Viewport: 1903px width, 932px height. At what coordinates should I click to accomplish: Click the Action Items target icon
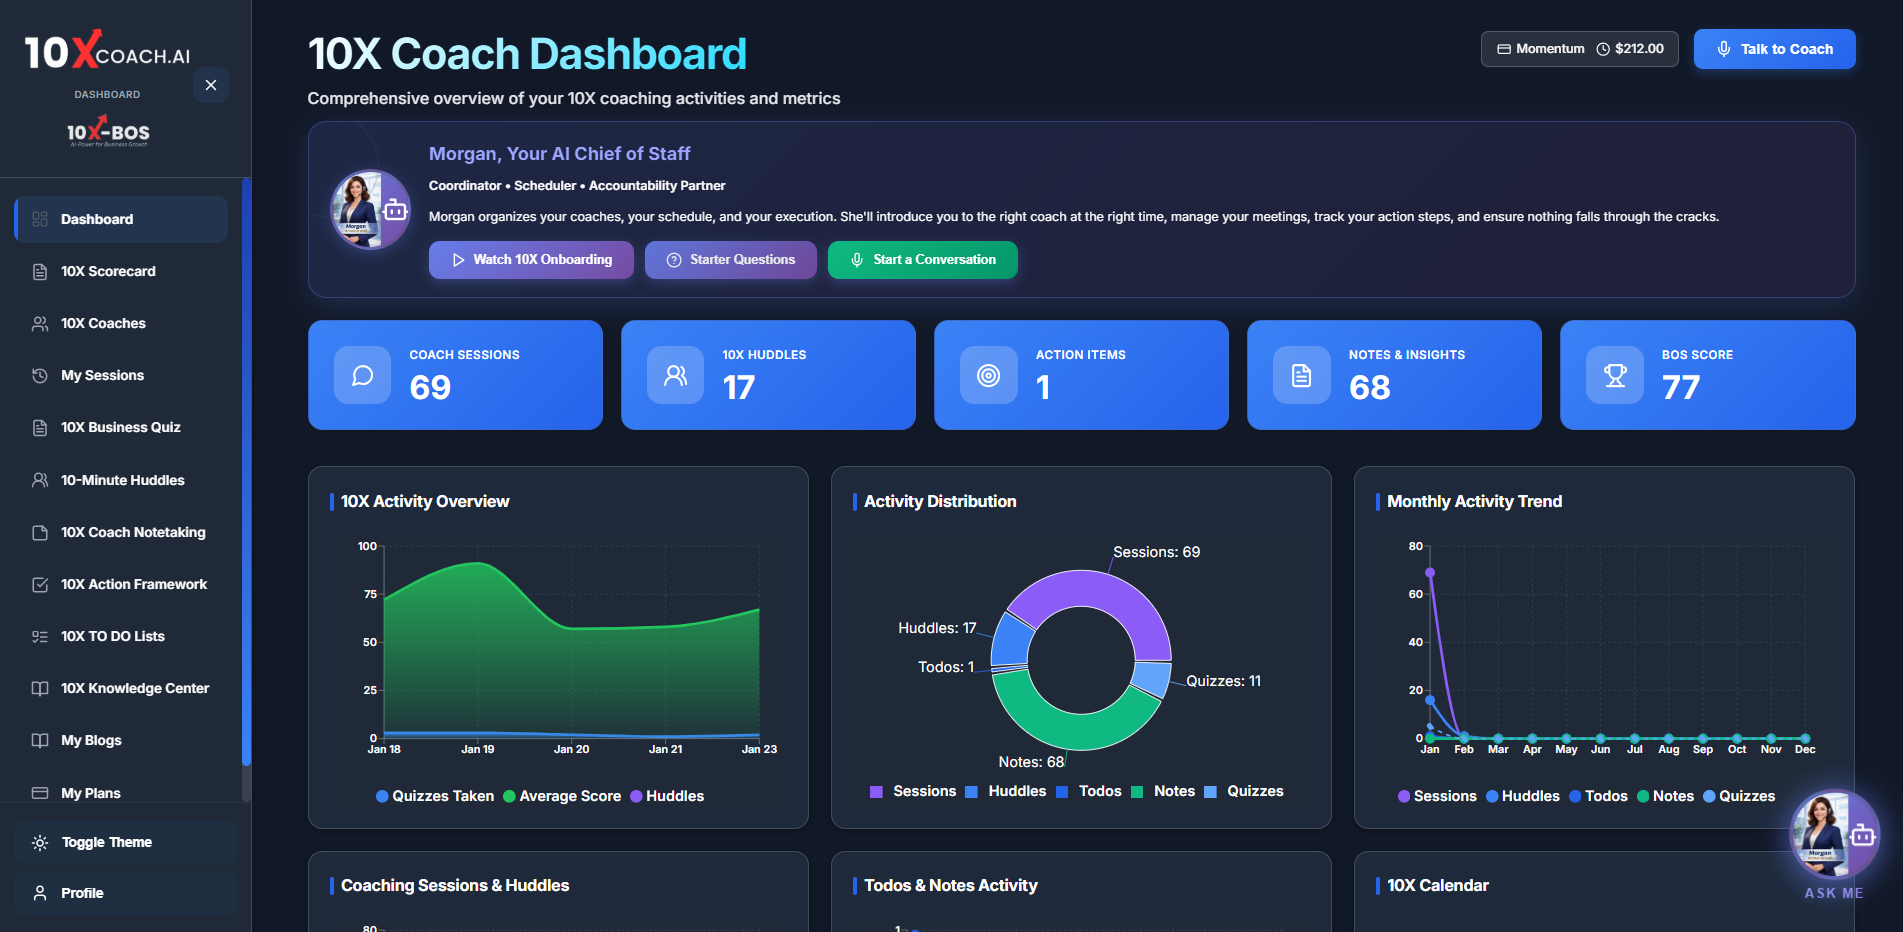988,375
